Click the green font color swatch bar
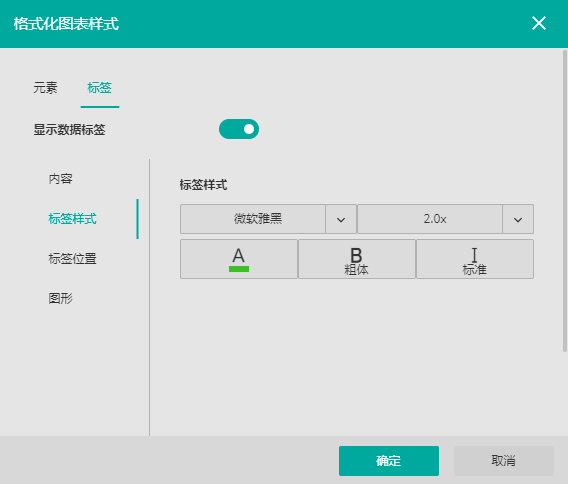 (239, 269)
